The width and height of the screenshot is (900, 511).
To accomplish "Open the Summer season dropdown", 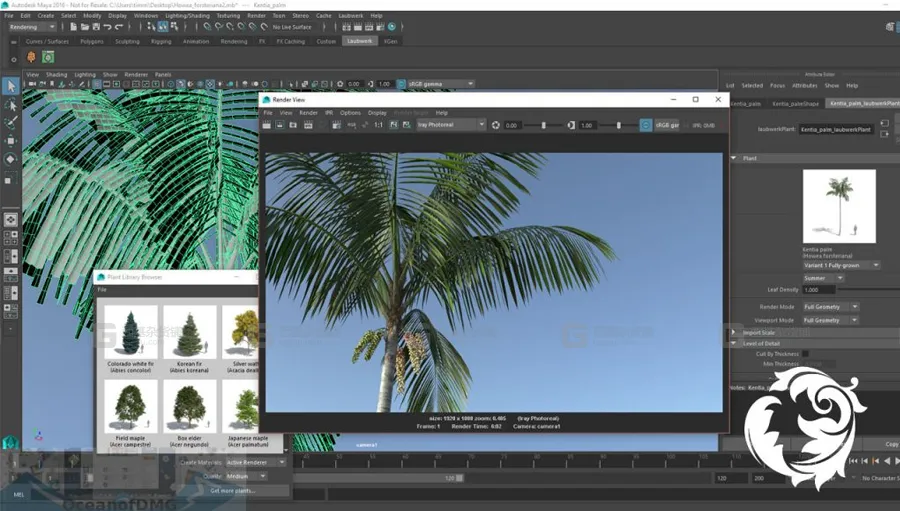I will pyautogui.click(x=823, y=278).
